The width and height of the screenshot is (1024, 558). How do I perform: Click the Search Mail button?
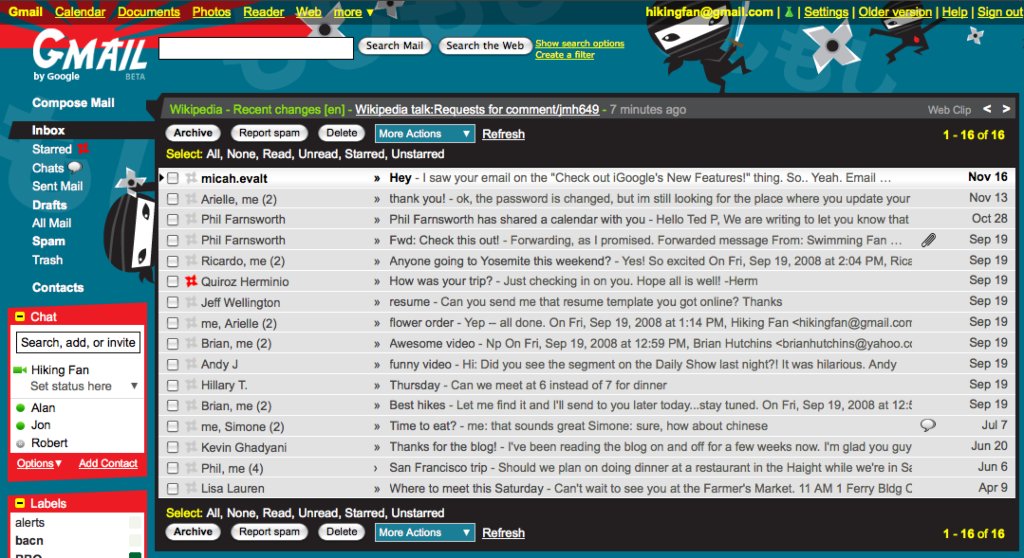[394, 46]
